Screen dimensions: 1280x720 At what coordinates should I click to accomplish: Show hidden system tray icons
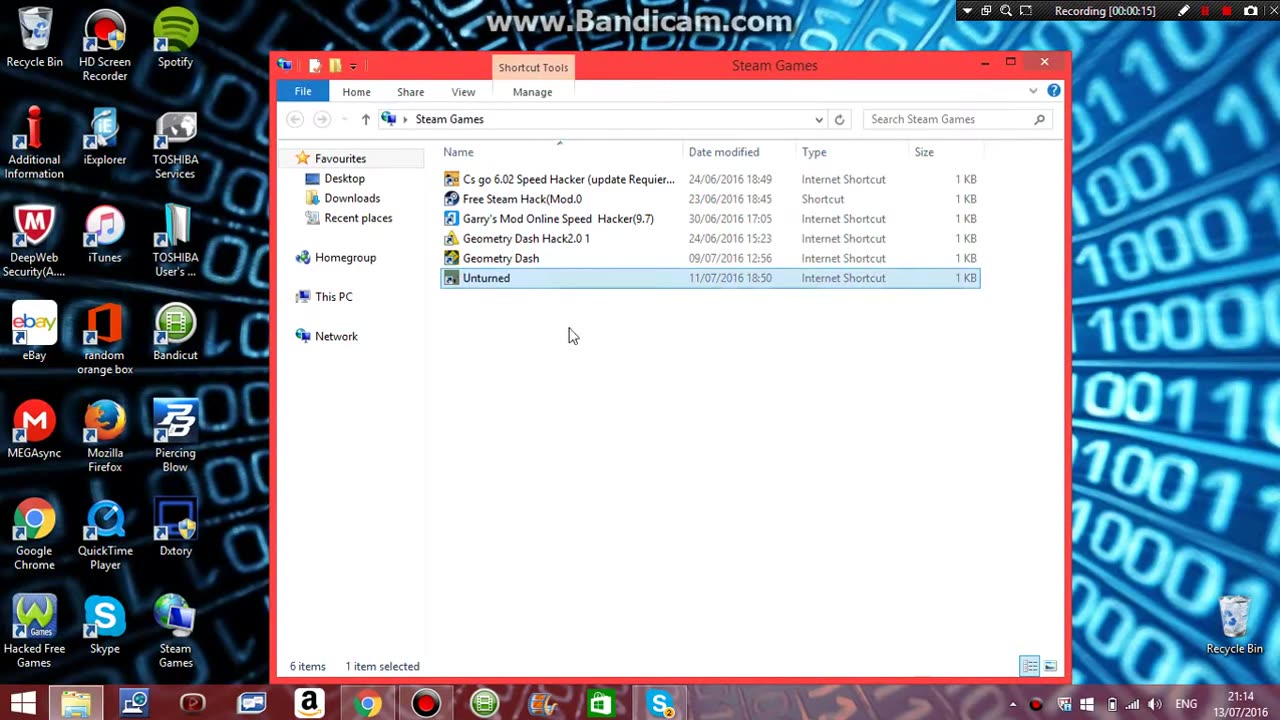[x=1012, y=705]
